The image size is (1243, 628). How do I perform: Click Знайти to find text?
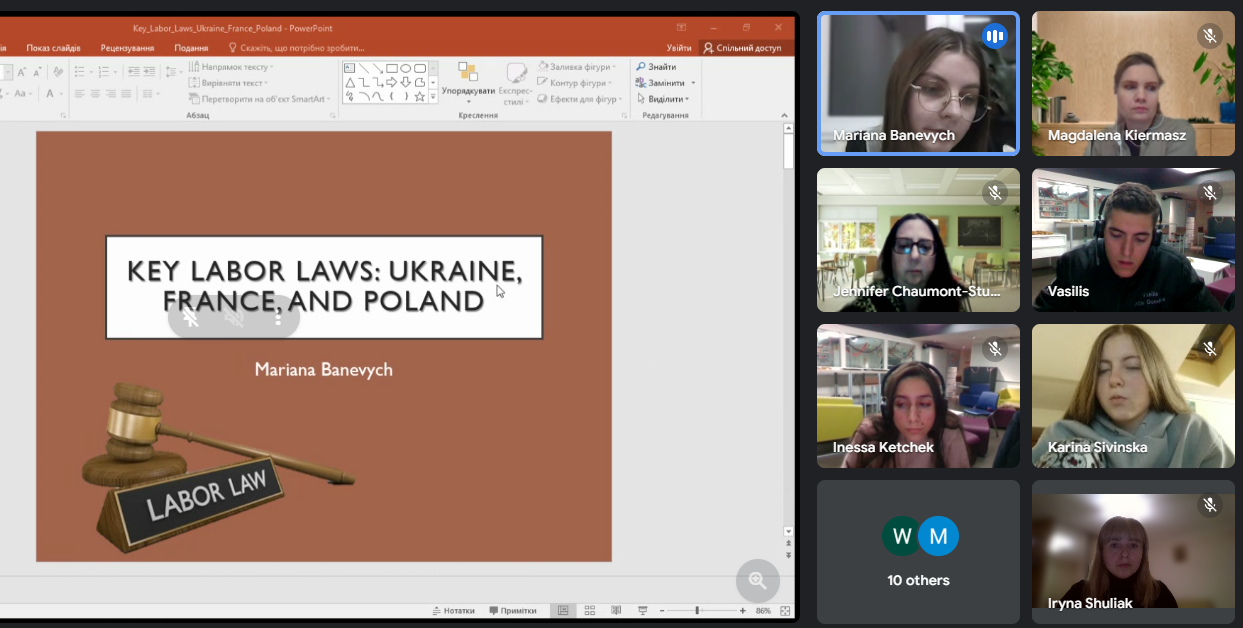[x=656, y=67]
